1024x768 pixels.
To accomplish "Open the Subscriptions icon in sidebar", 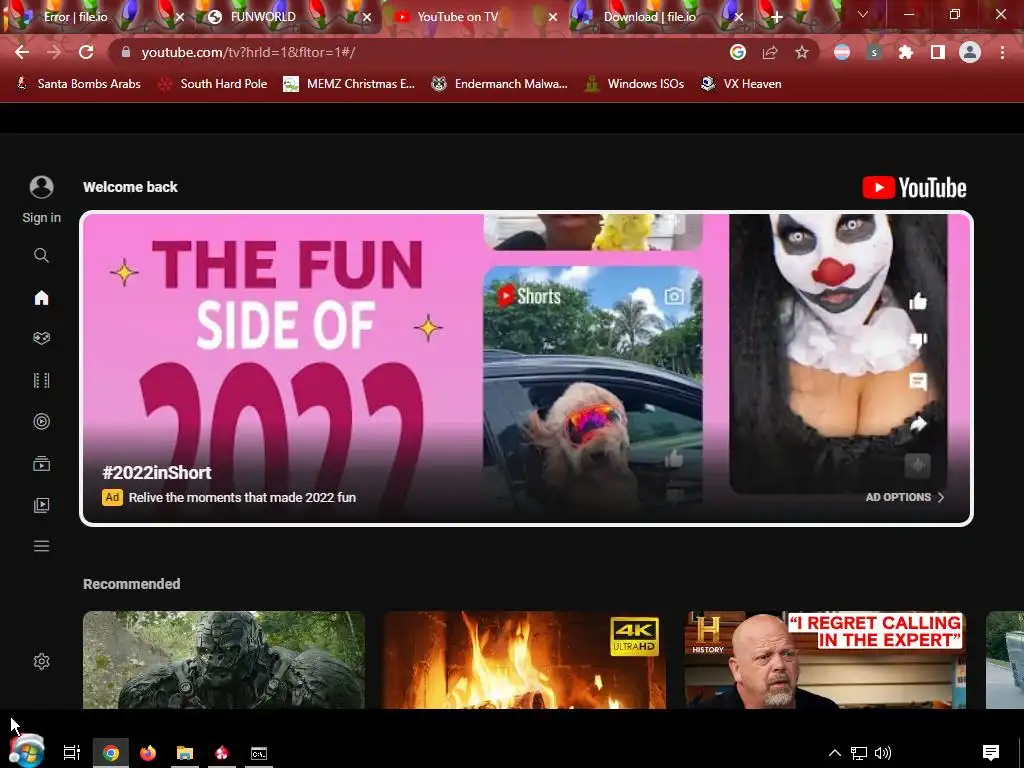I will 41,464.
